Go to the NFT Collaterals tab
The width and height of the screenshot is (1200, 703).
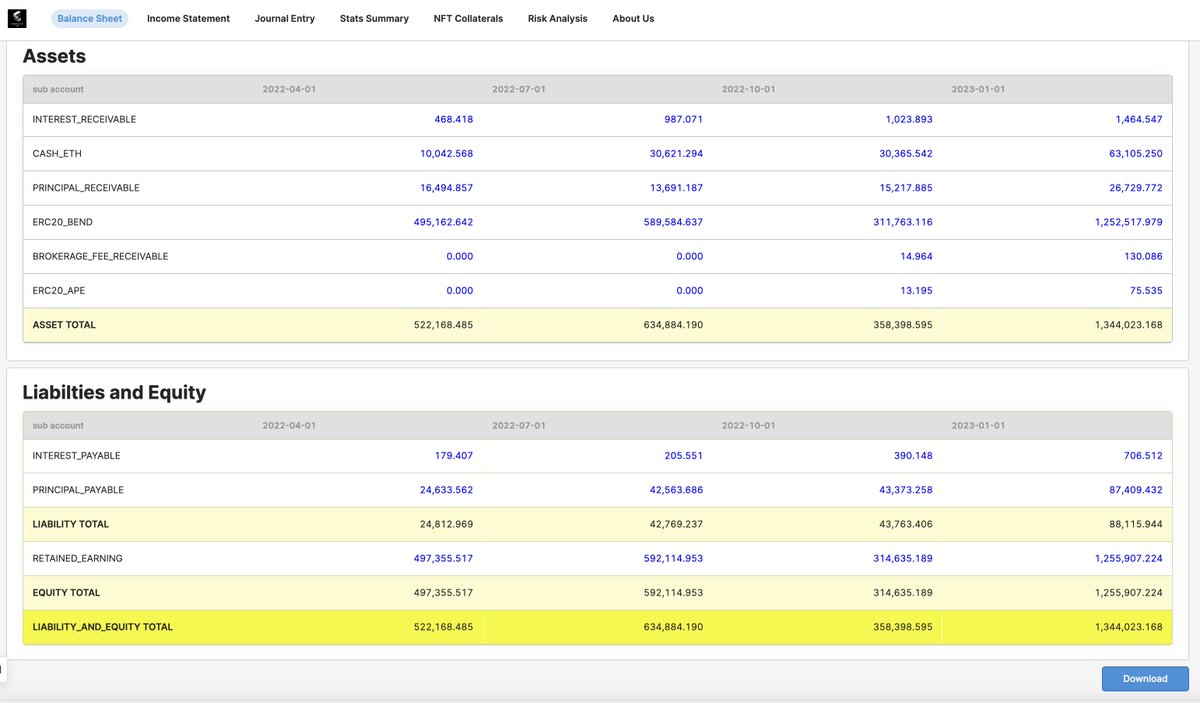tap(468, 18)
